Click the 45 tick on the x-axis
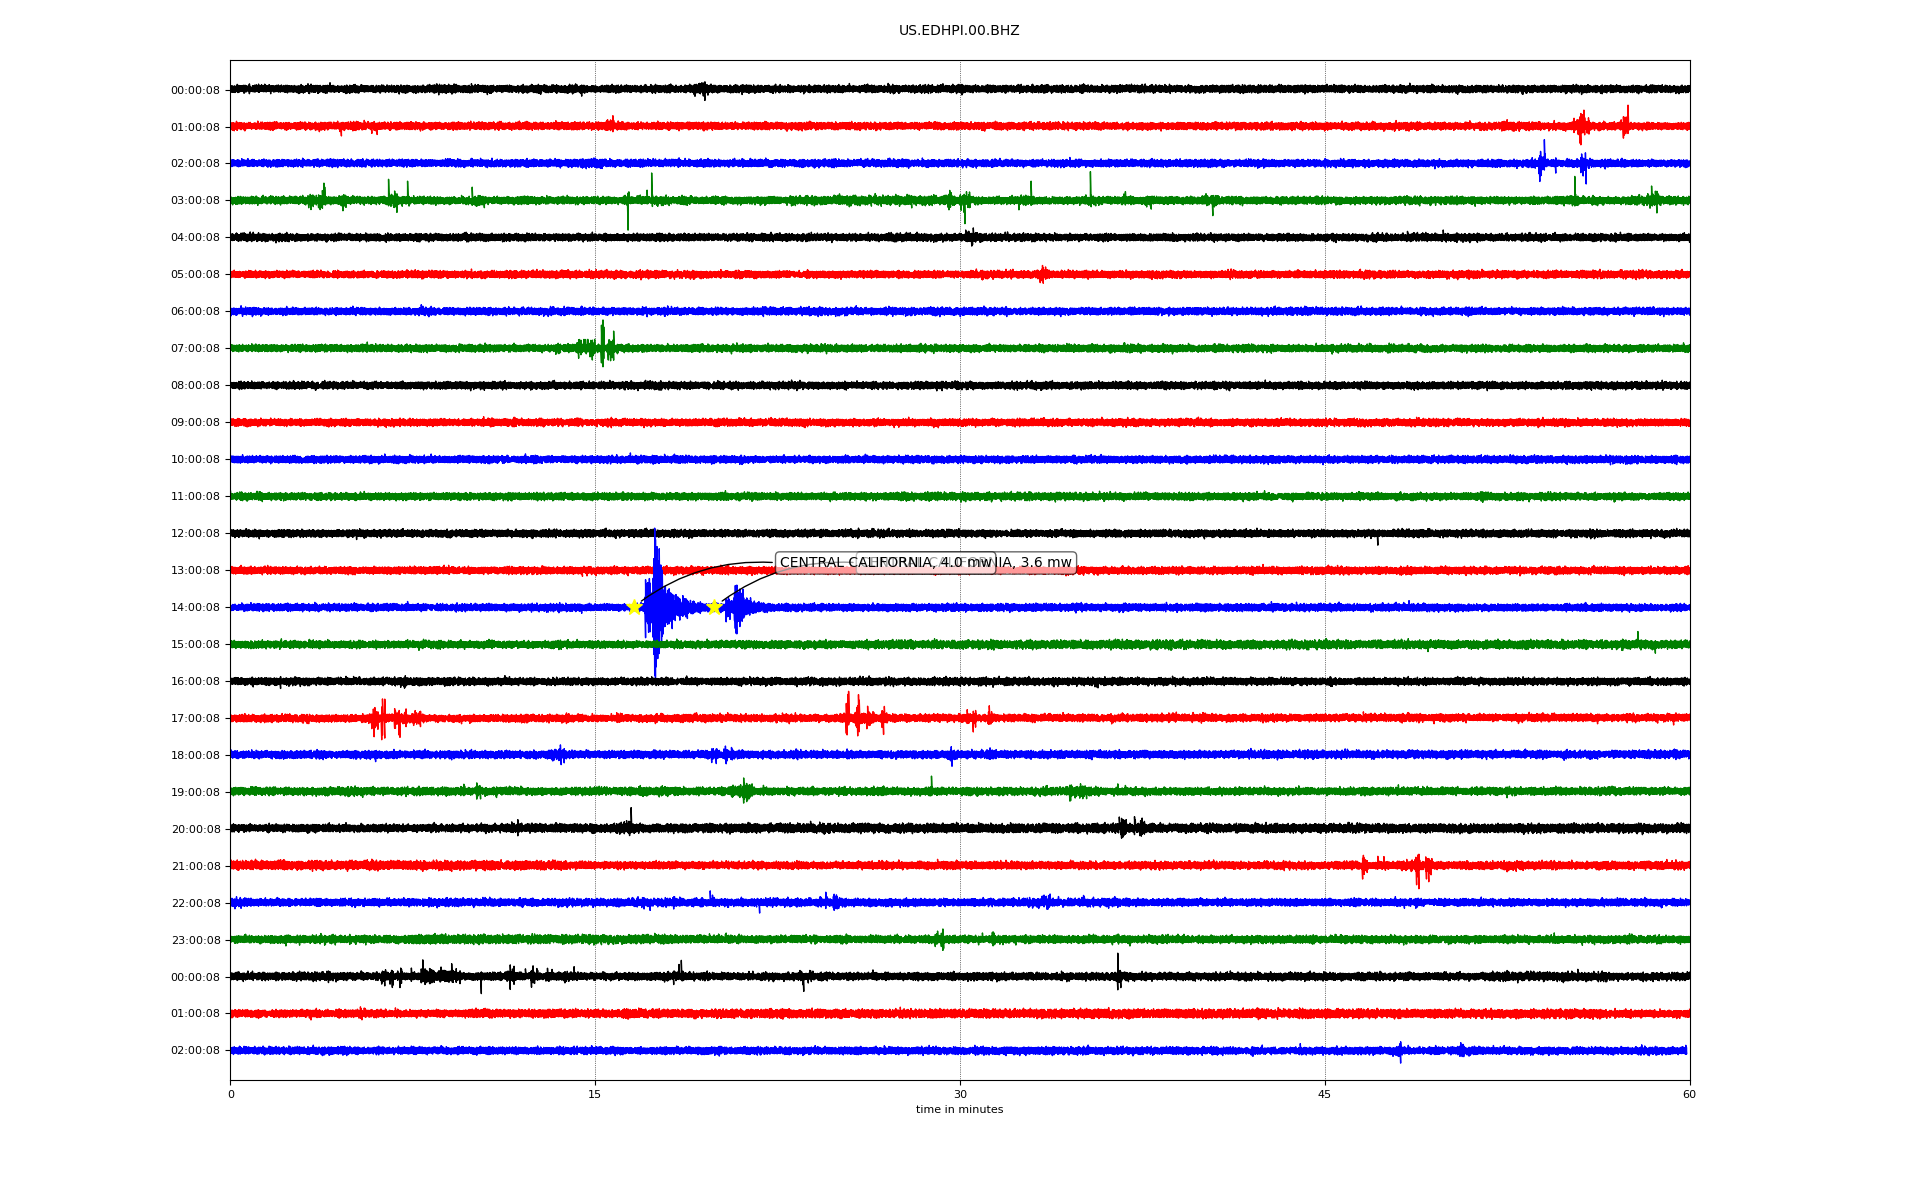1920x1200 pixels. click(x=1325, y=1094)
